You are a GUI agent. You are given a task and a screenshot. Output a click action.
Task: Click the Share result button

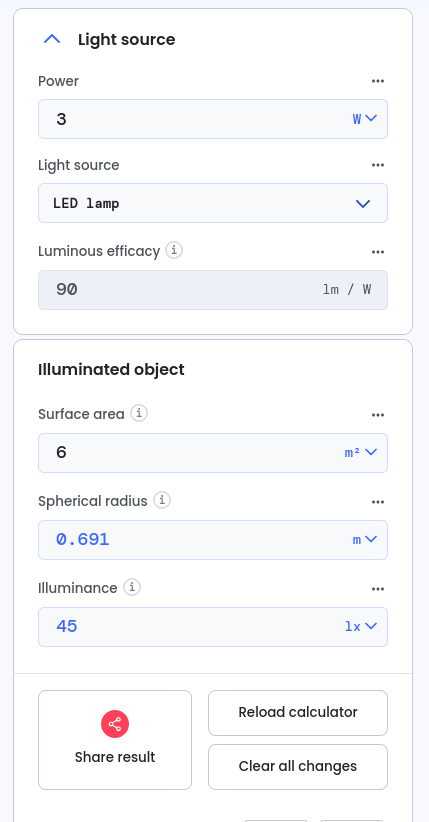tap(115, 740)
